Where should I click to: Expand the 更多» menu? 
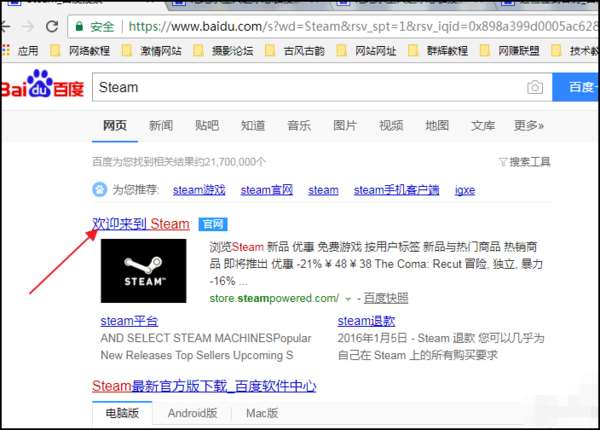tap(529, 125)
